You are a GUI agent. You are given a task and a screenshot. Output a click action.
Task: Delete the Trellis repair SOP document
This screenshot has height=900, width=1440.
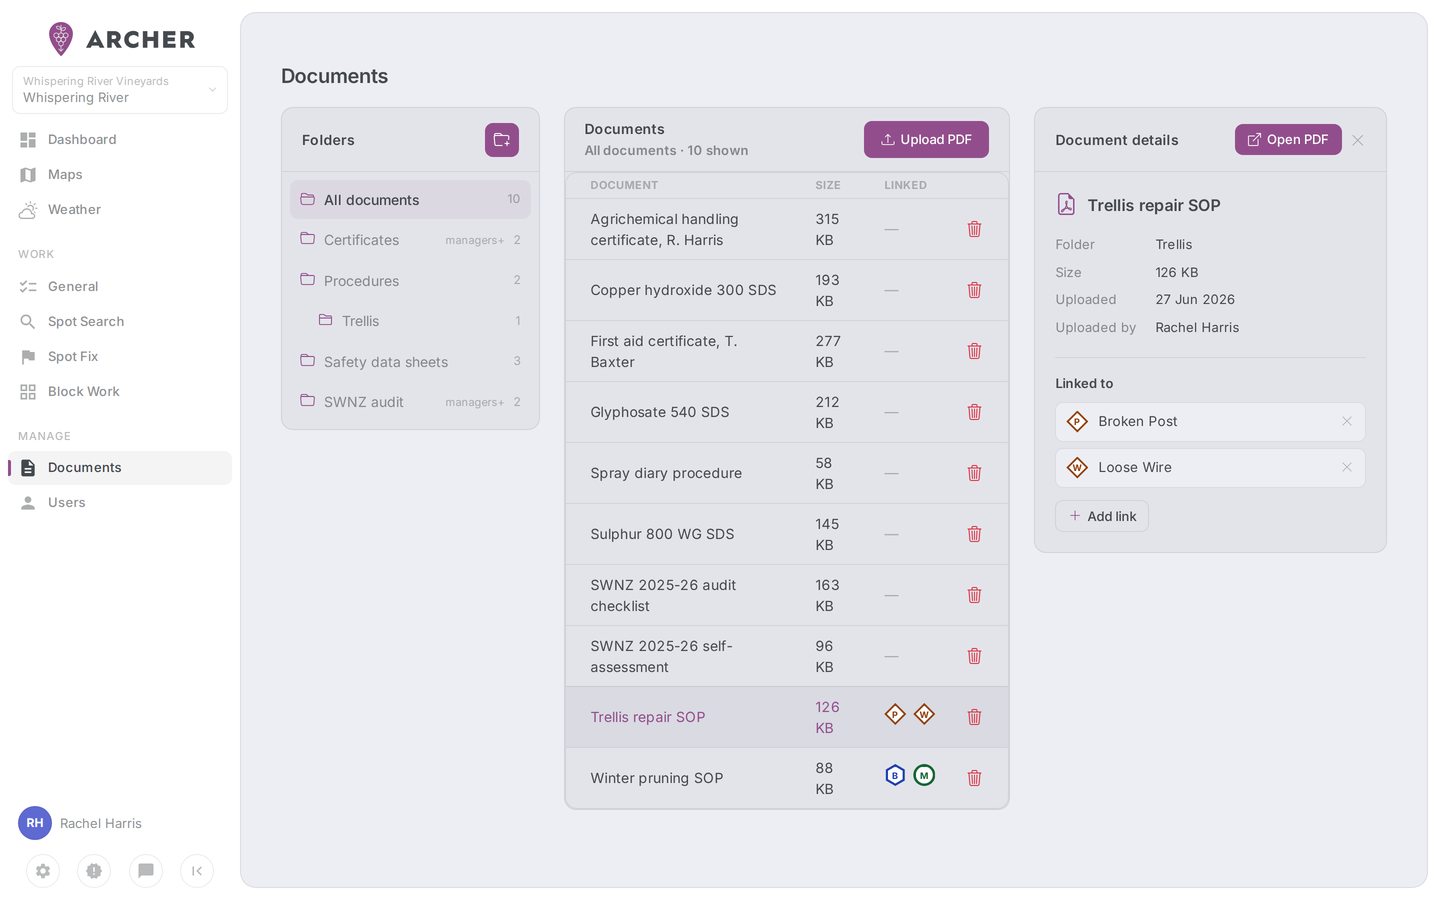click(974, 717)
